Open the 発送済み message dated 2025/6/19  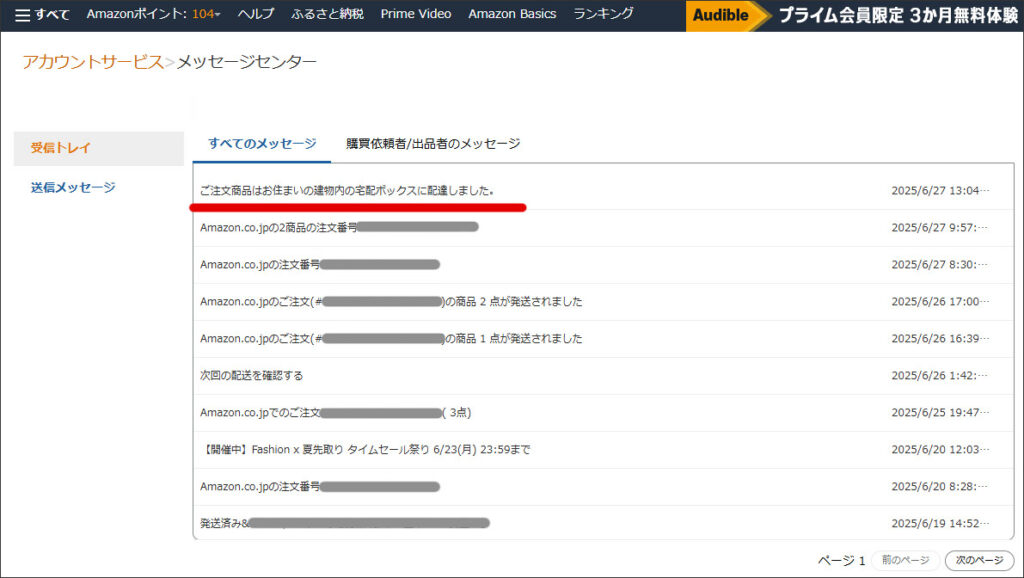click(x=603, y=522)
